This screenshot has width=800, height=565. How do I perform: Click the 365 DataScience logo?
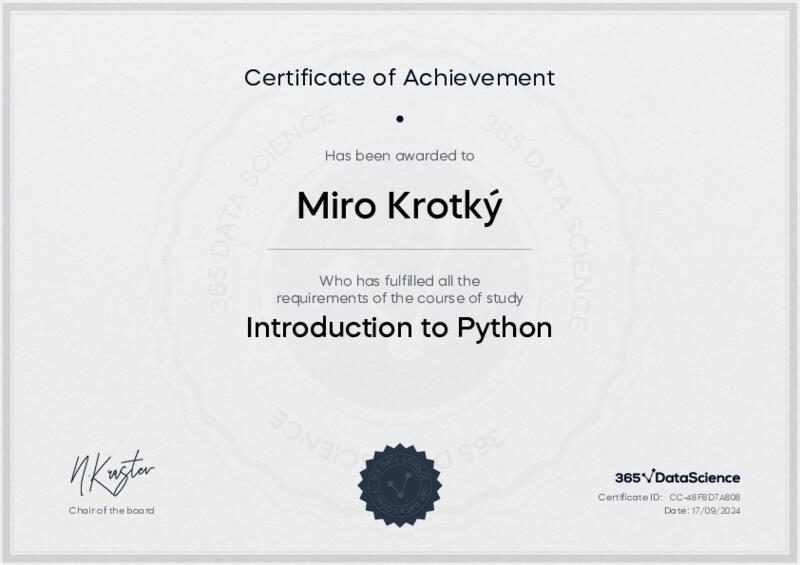point(677,477)
